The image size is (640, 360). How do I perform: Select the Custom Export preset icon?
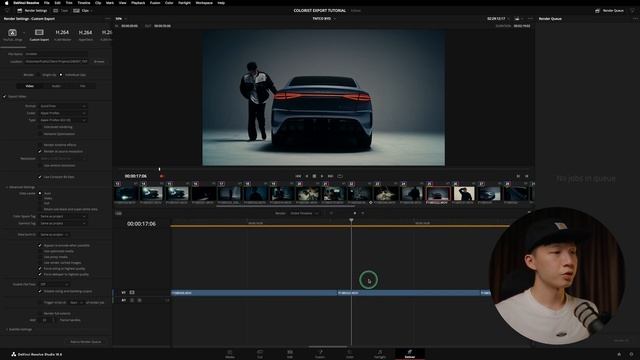click(39, 34)
